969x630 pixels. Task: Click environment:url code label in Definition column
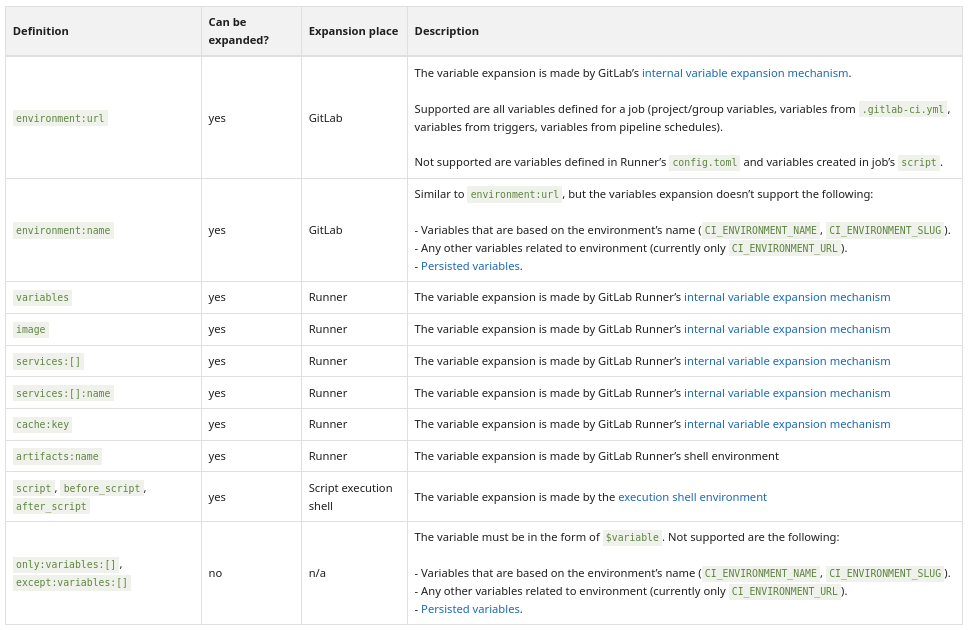pyautogui.click(x=60, y=118)
